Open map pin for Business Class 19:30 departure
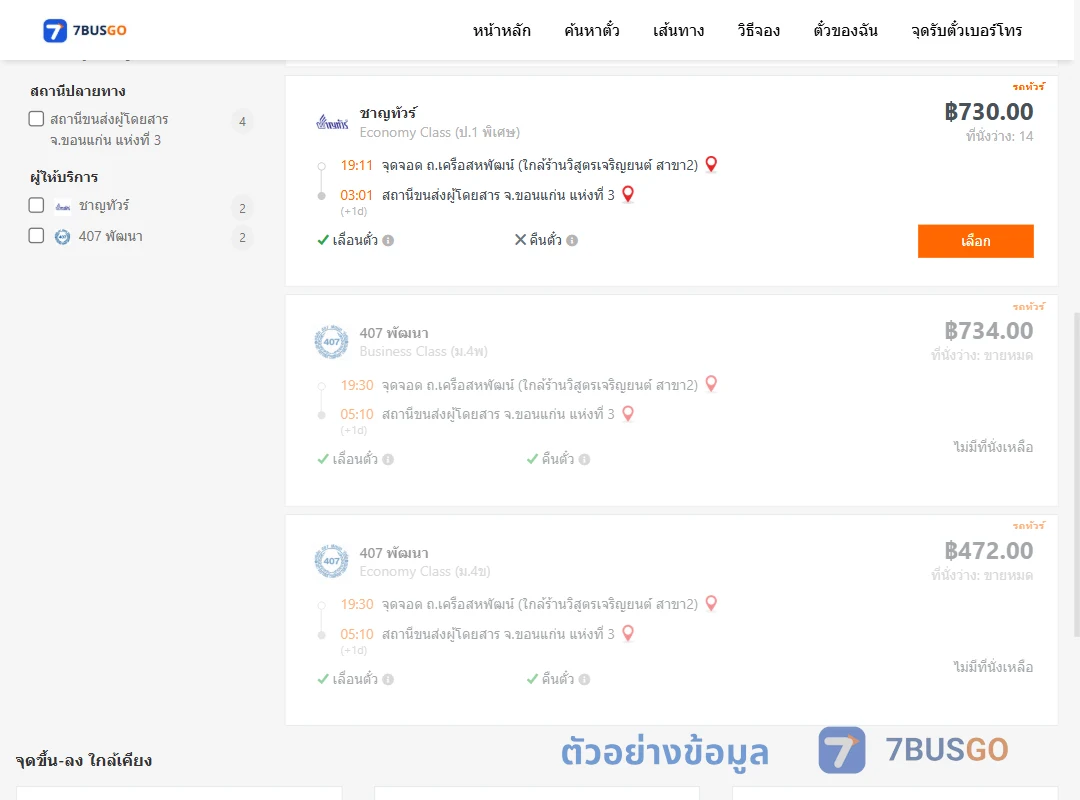Image resolution: width=1080 pixels, height=800 pixels. (712, 384)
